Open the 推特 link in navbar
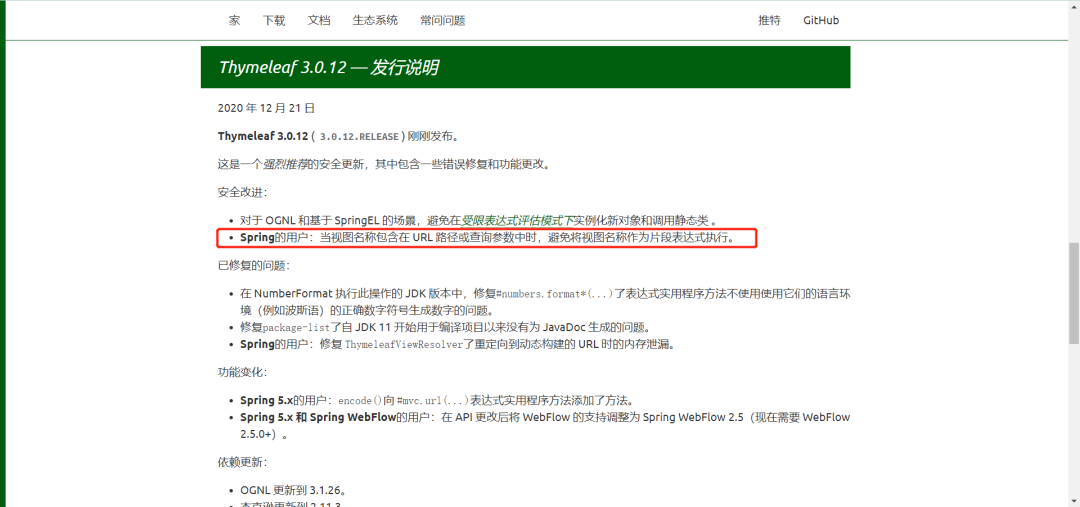This screenshot has width=1080, height=507. pos(769,20)
